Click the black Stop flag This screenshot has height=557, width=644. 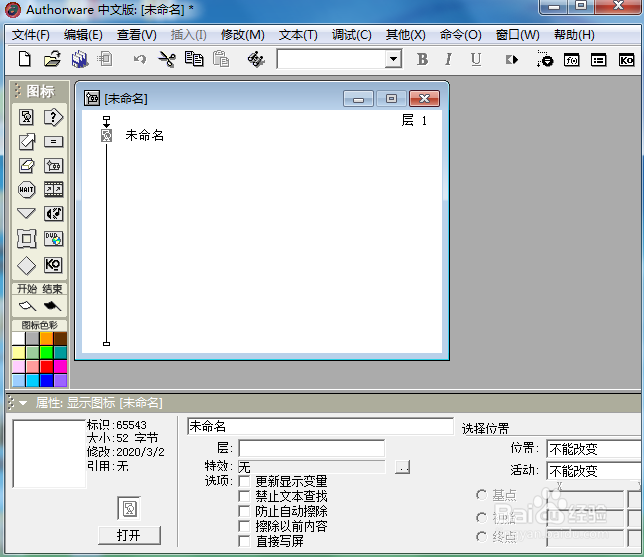(x=52, y=306)
